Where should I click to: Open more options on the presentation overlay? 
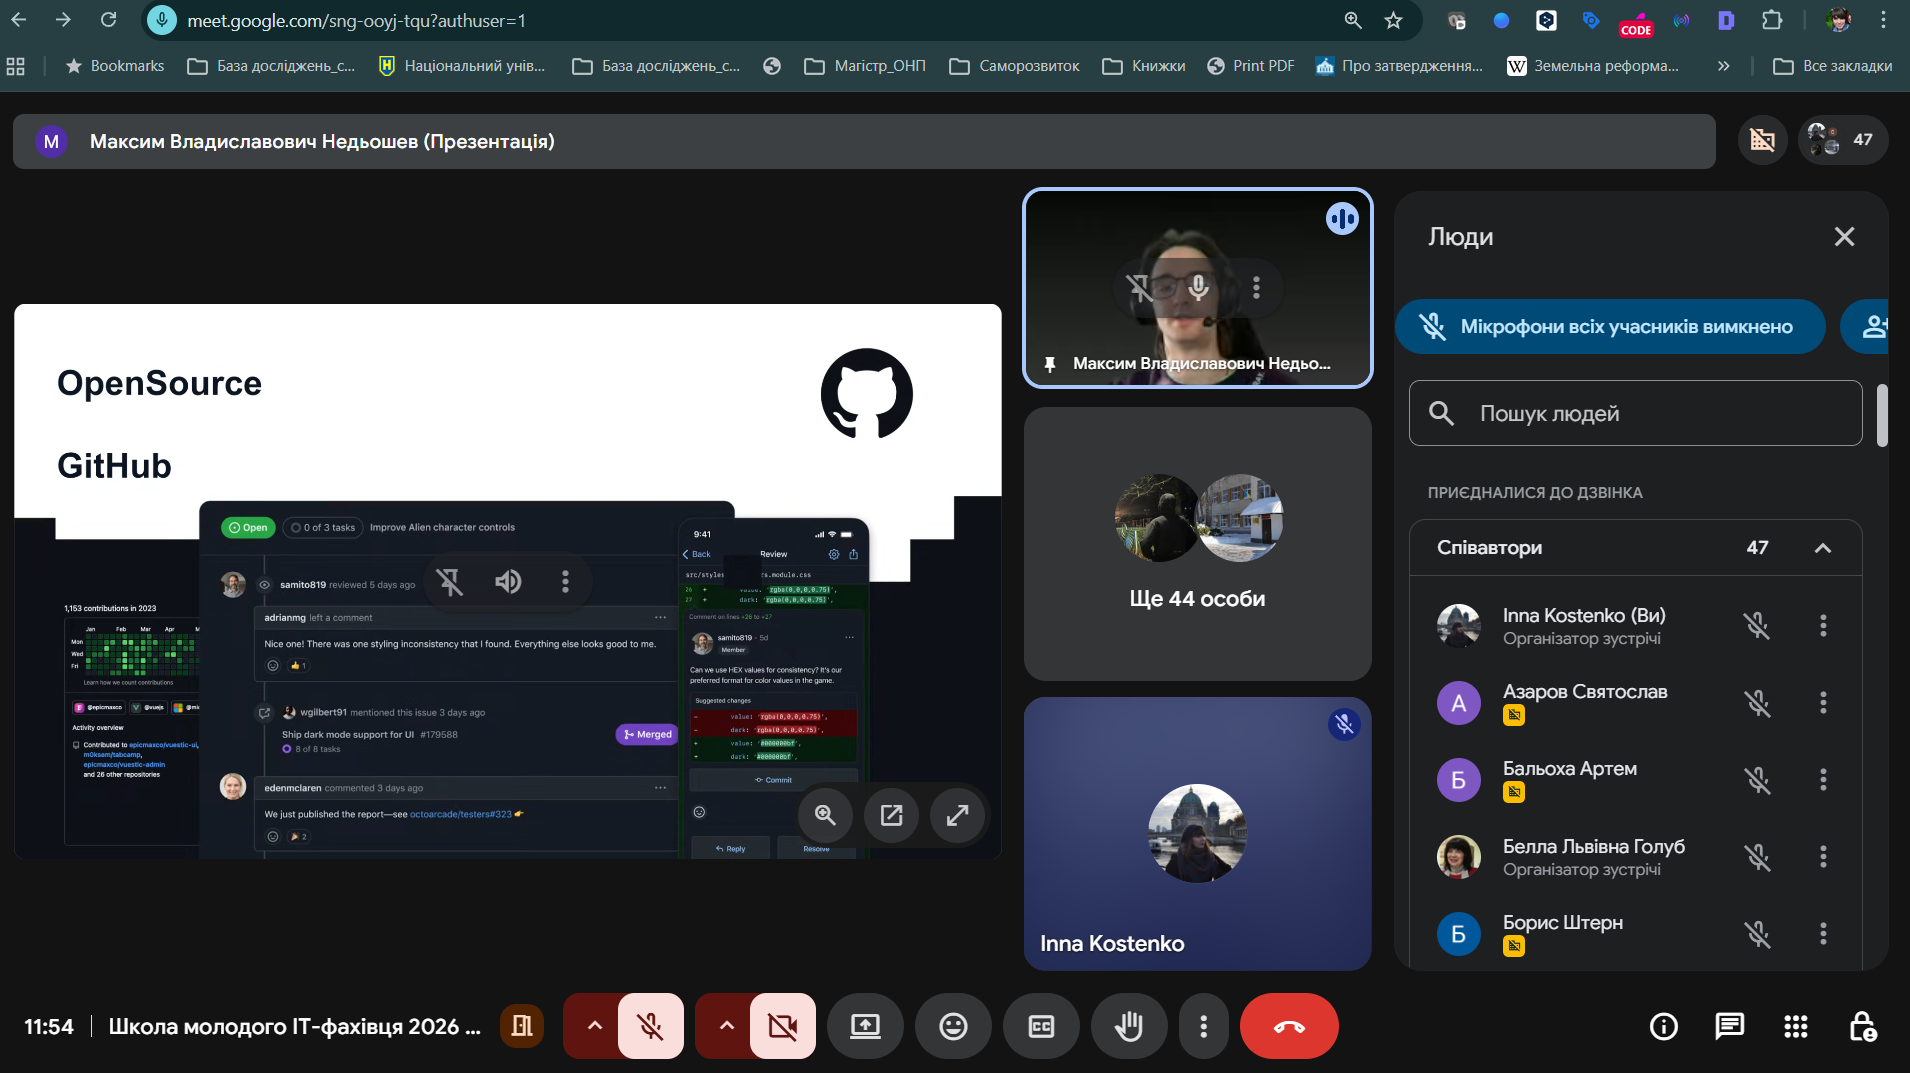(x=565, y=582)
